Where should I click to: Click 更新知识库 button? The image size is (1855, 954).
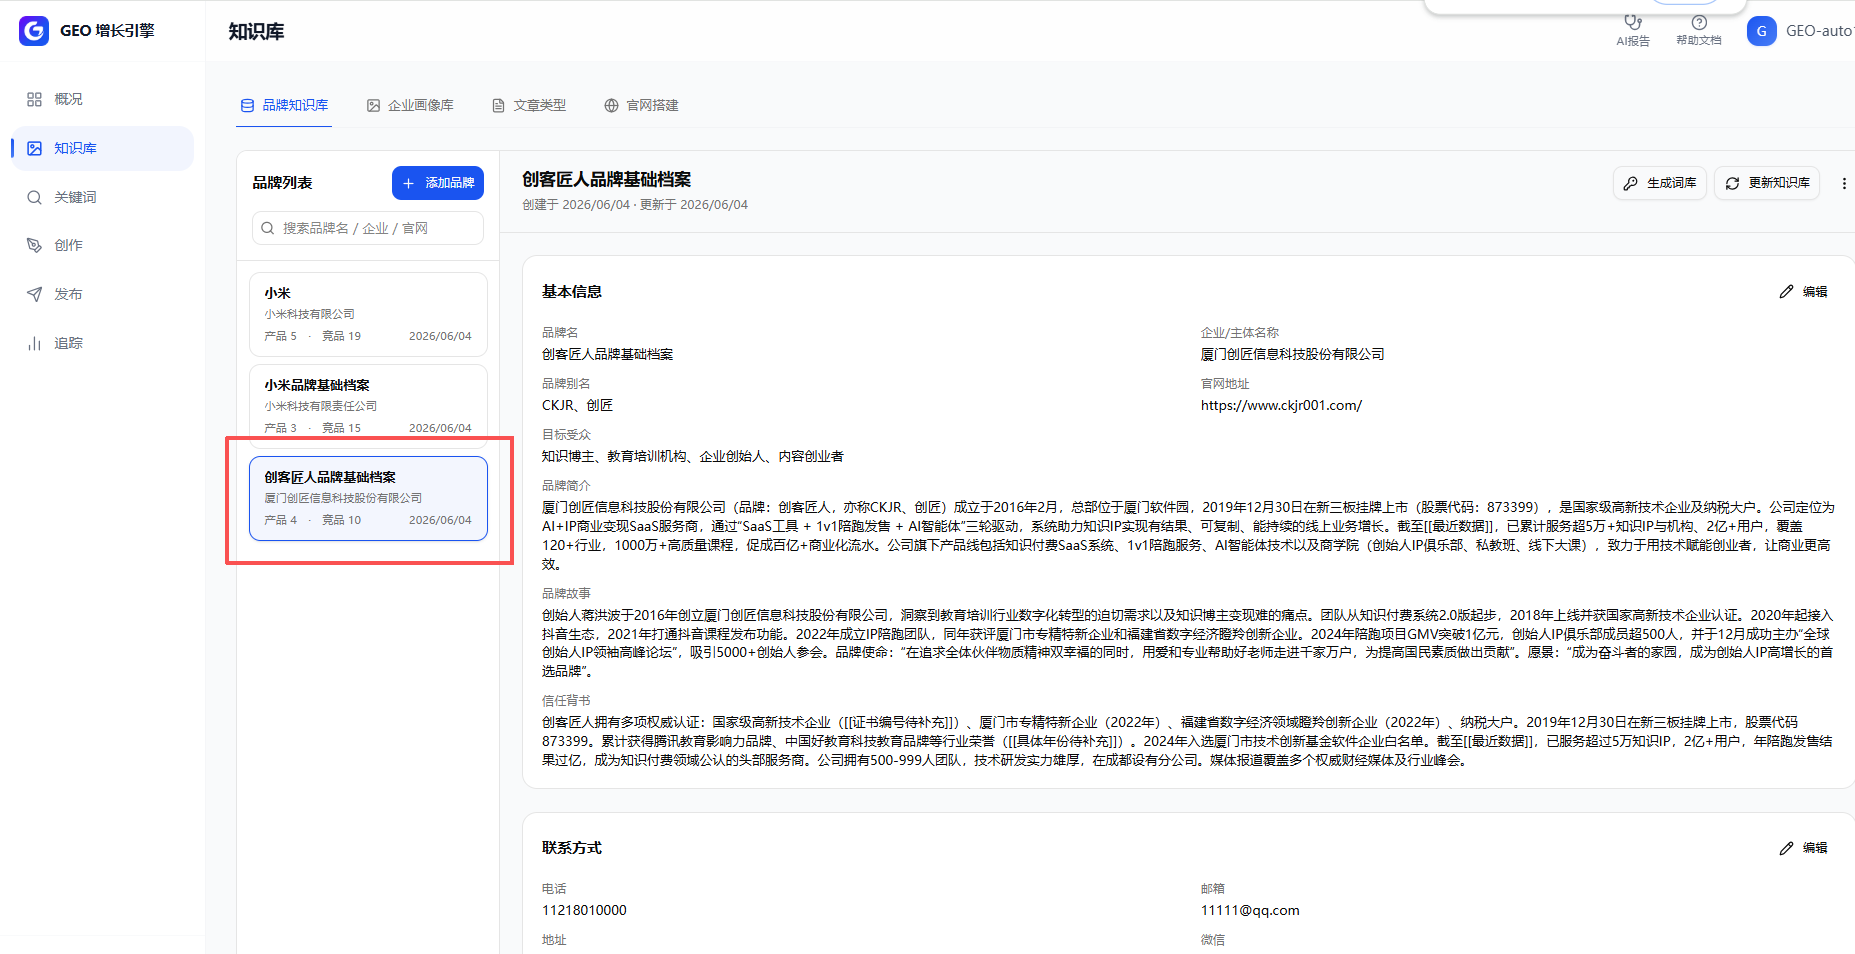pos(1767,183)
